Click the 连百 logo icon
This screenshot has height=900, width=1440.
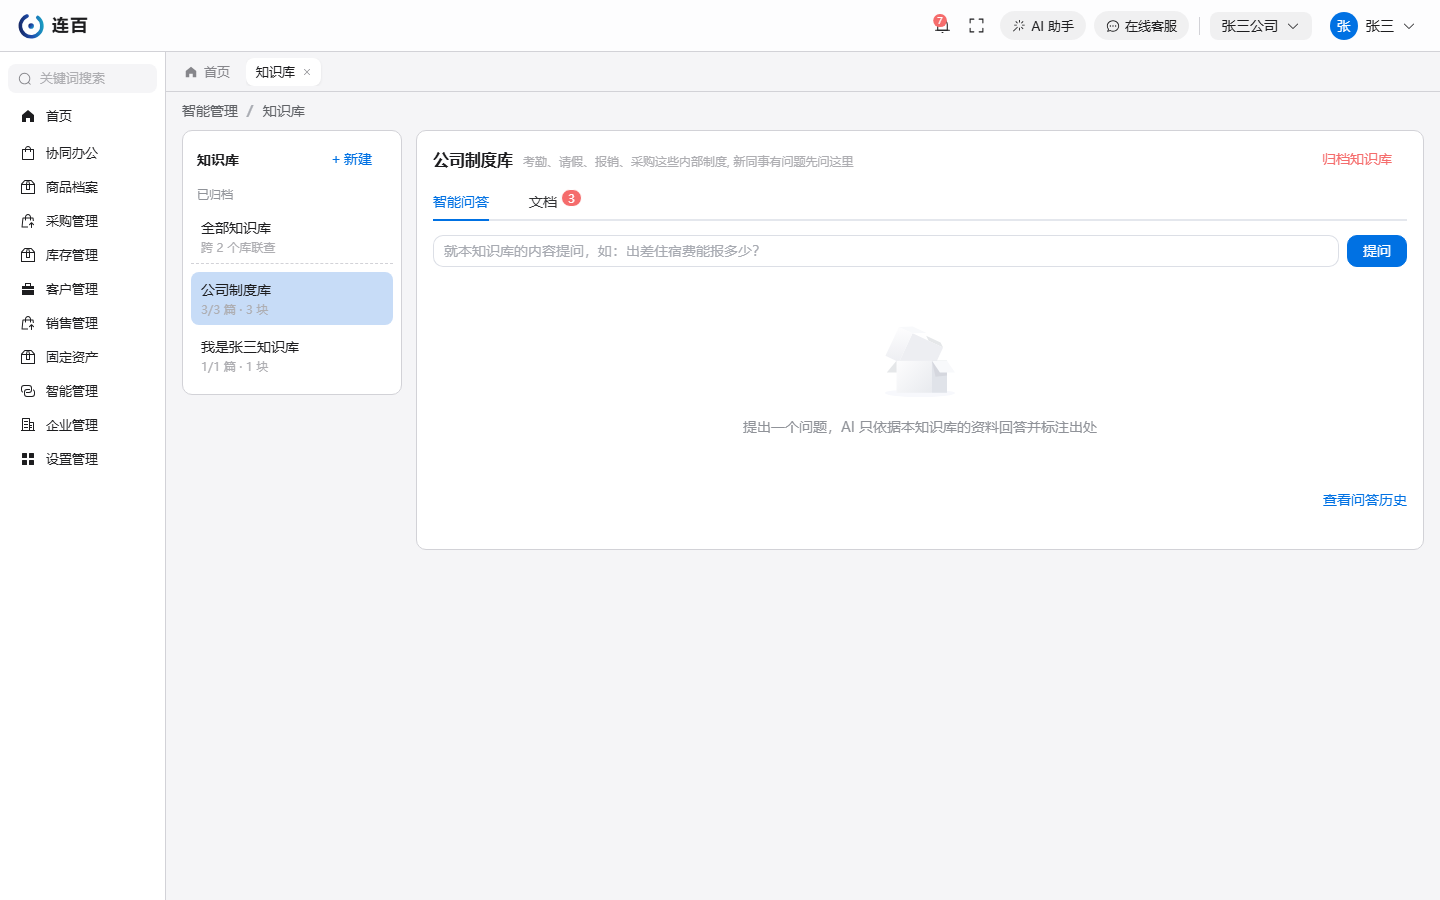click(x=31, y=26)
